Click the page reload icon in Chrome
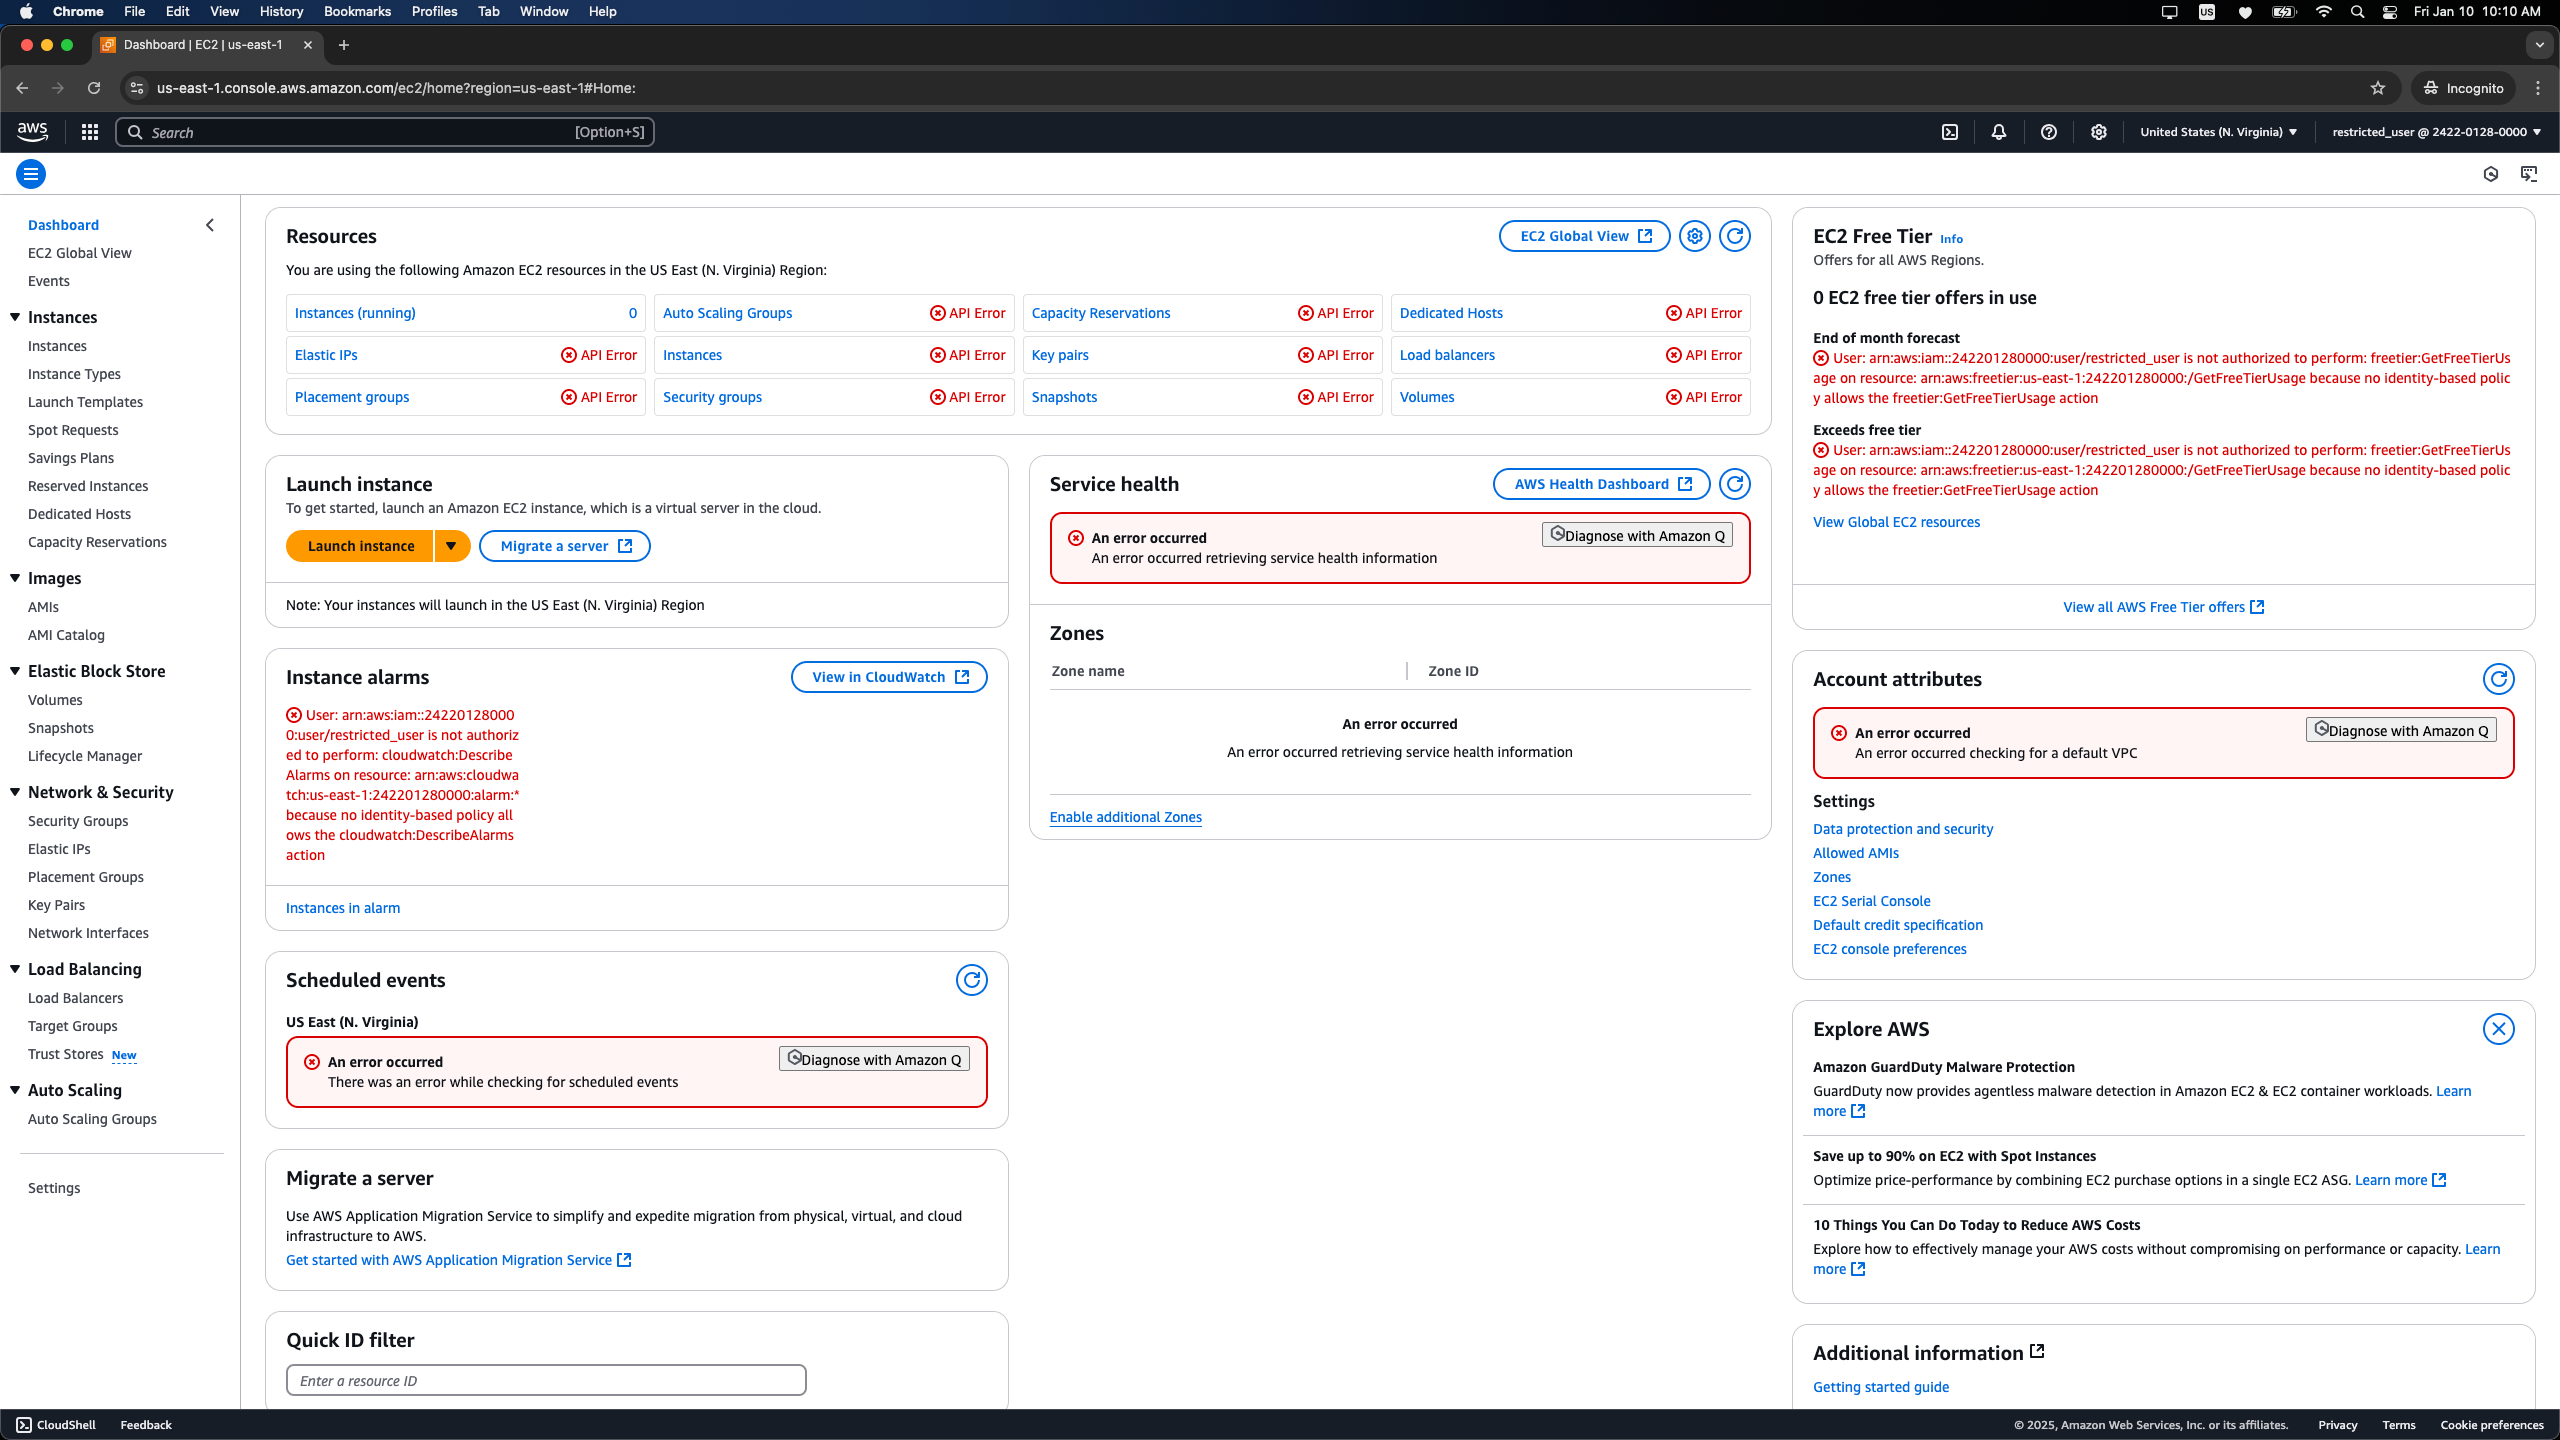2560x1440 pixels. [x=94, y=88]
